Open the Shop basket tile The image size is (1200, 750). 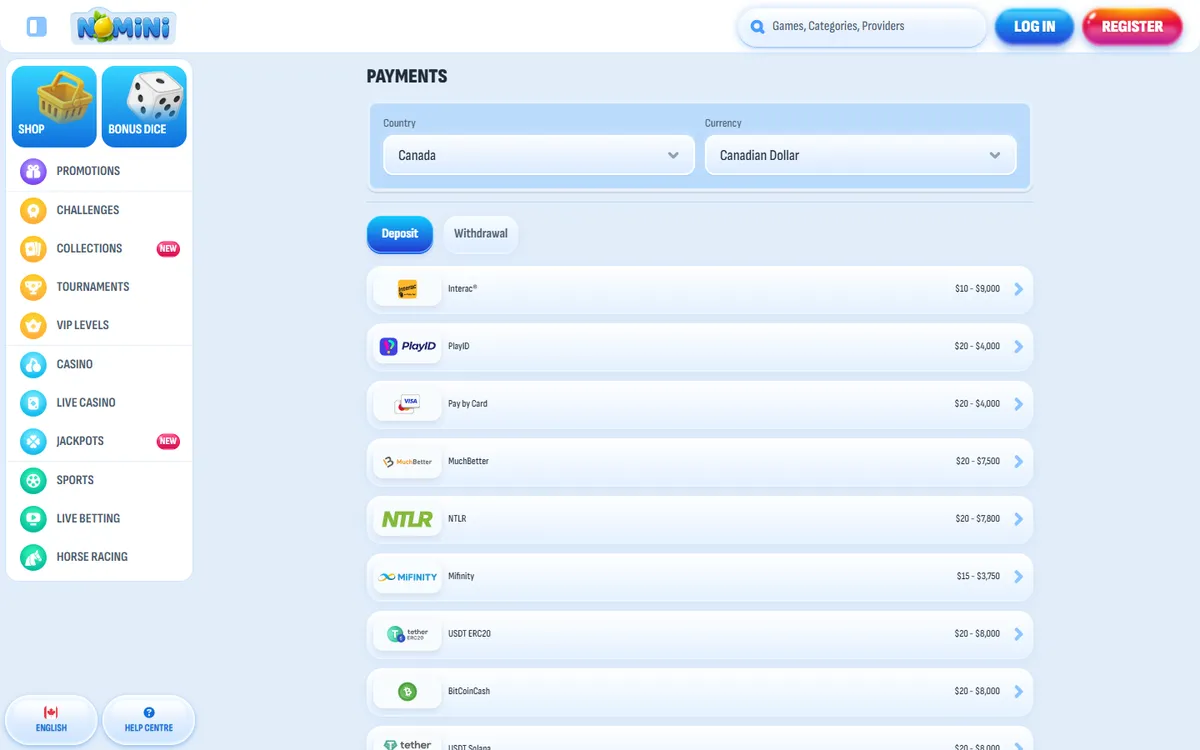pyautogui.click(x=54, y=107)
